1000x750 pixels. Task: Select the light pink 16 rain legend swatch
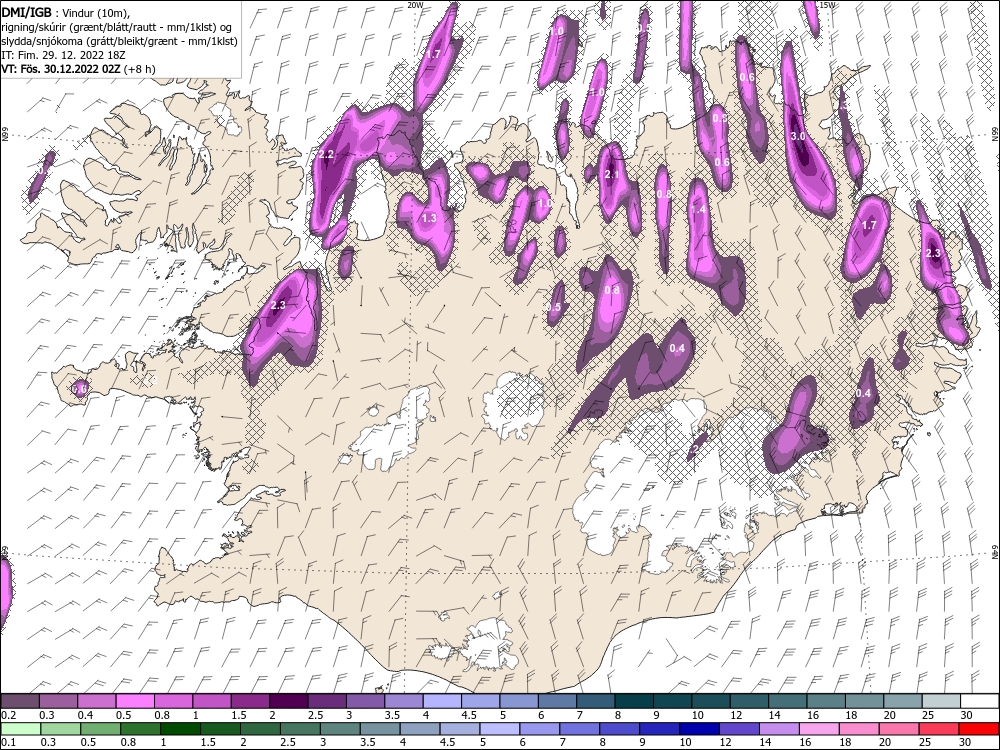coord(818,729)
